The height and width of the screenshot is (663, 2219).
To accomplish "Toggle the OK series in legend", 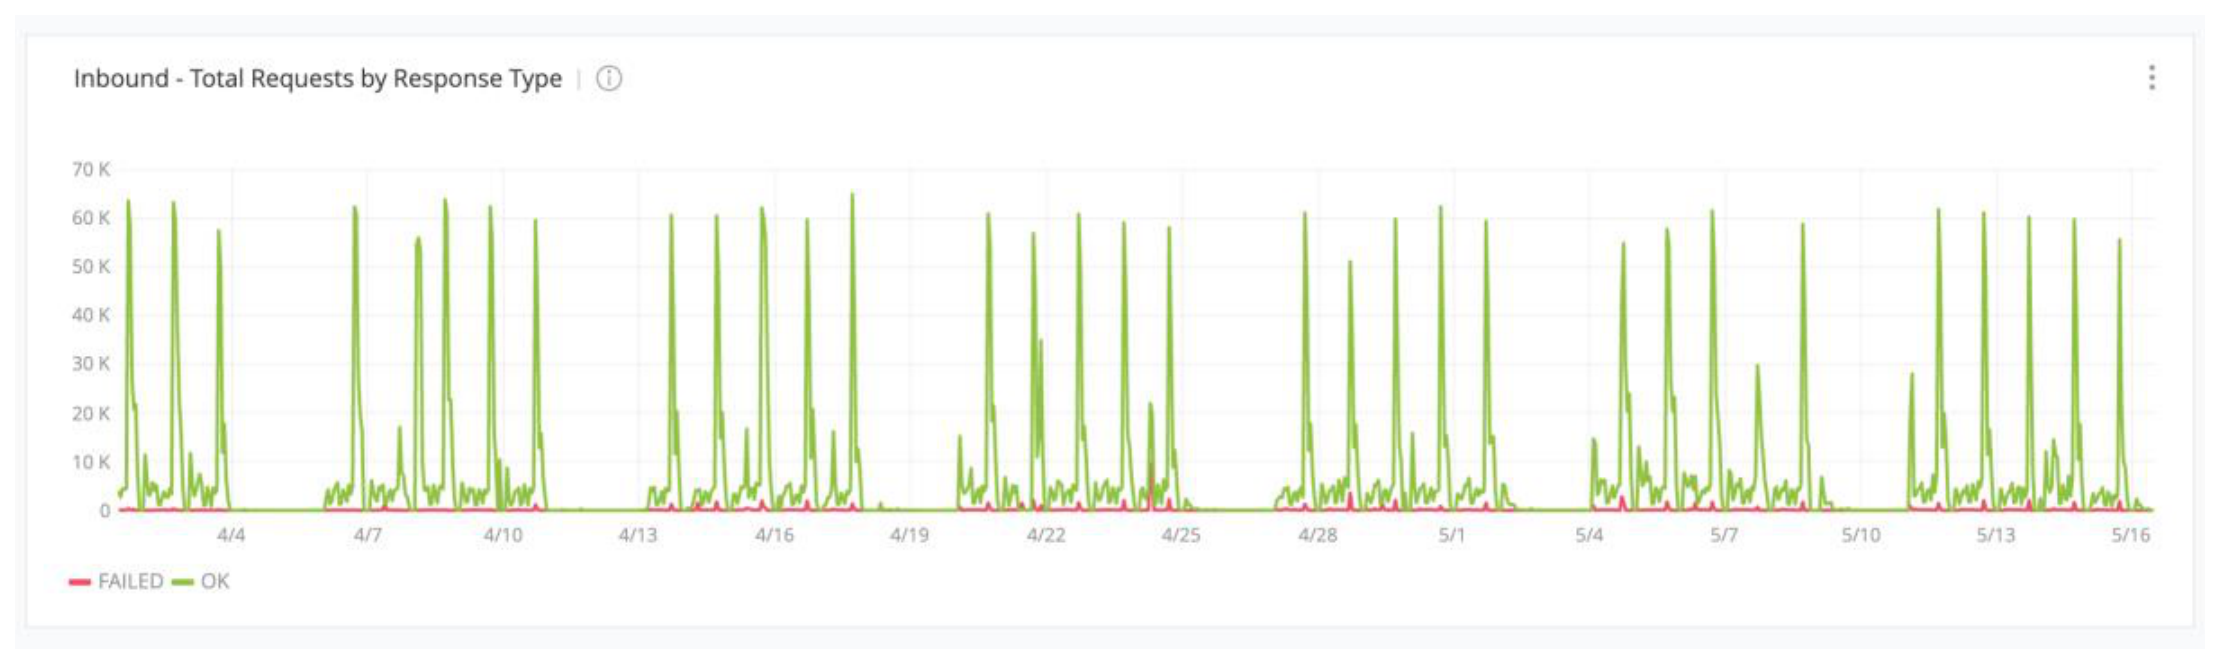I will pyautogui.click(x=201, y=581).
